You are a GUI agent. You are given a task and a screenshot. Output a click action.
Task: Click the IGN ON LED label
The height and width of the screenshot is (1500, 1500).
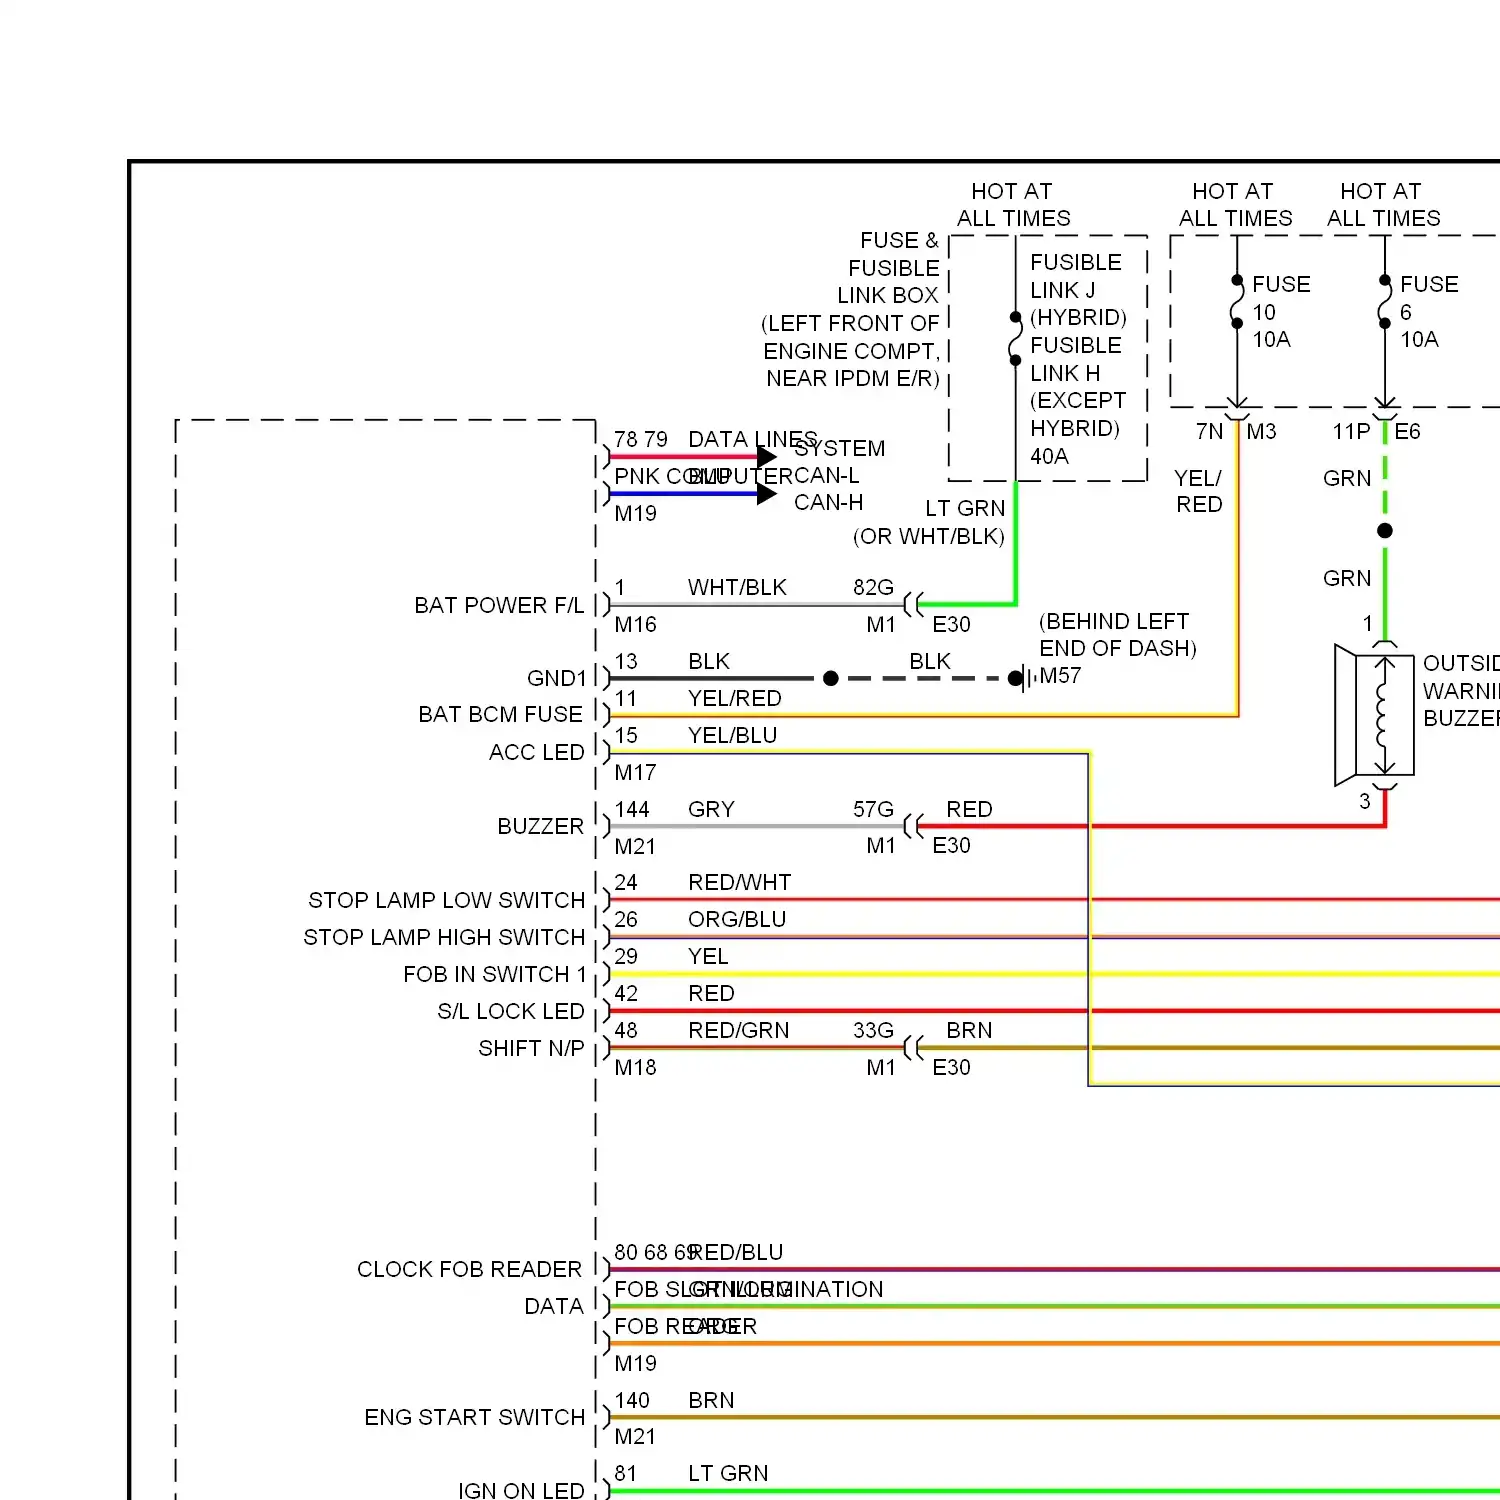click(x=521, y=1490)
